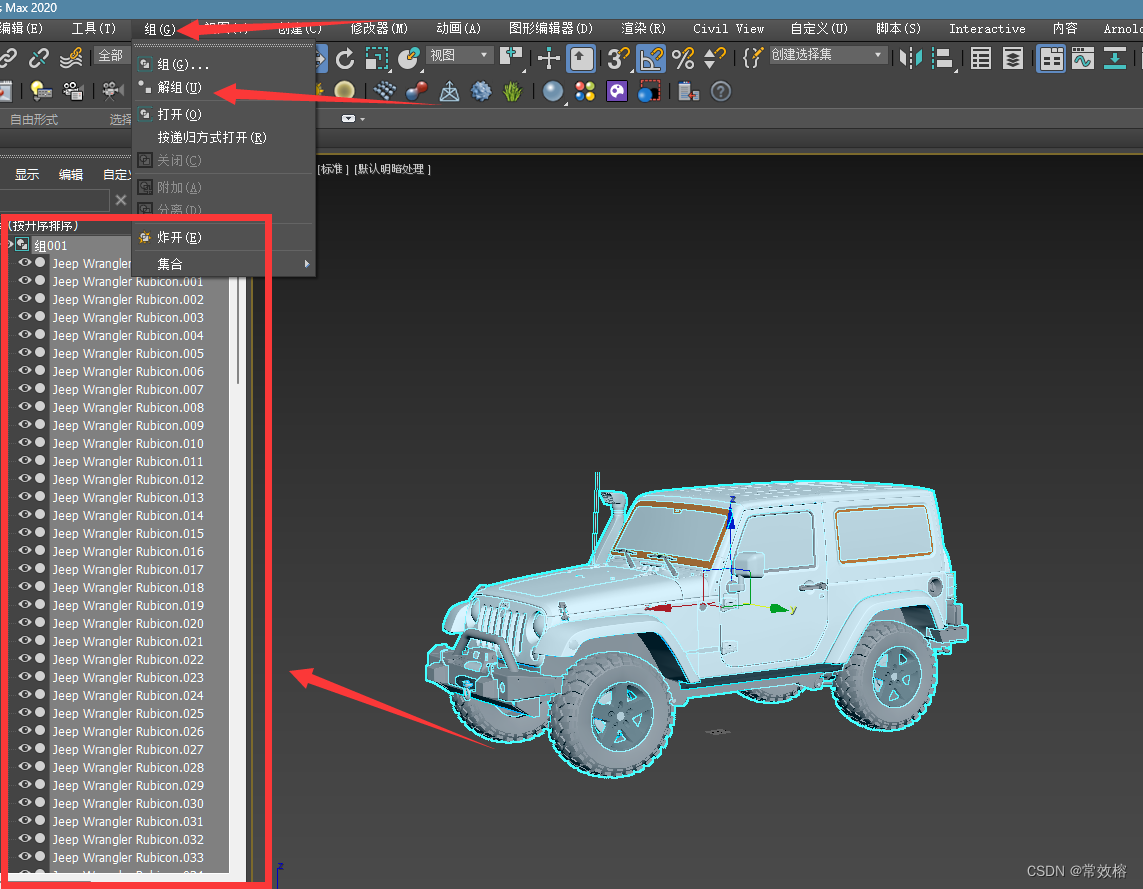Click the Render Production icon with the blue sphere
Screen dimensions: 1143x889
point(649,91)
